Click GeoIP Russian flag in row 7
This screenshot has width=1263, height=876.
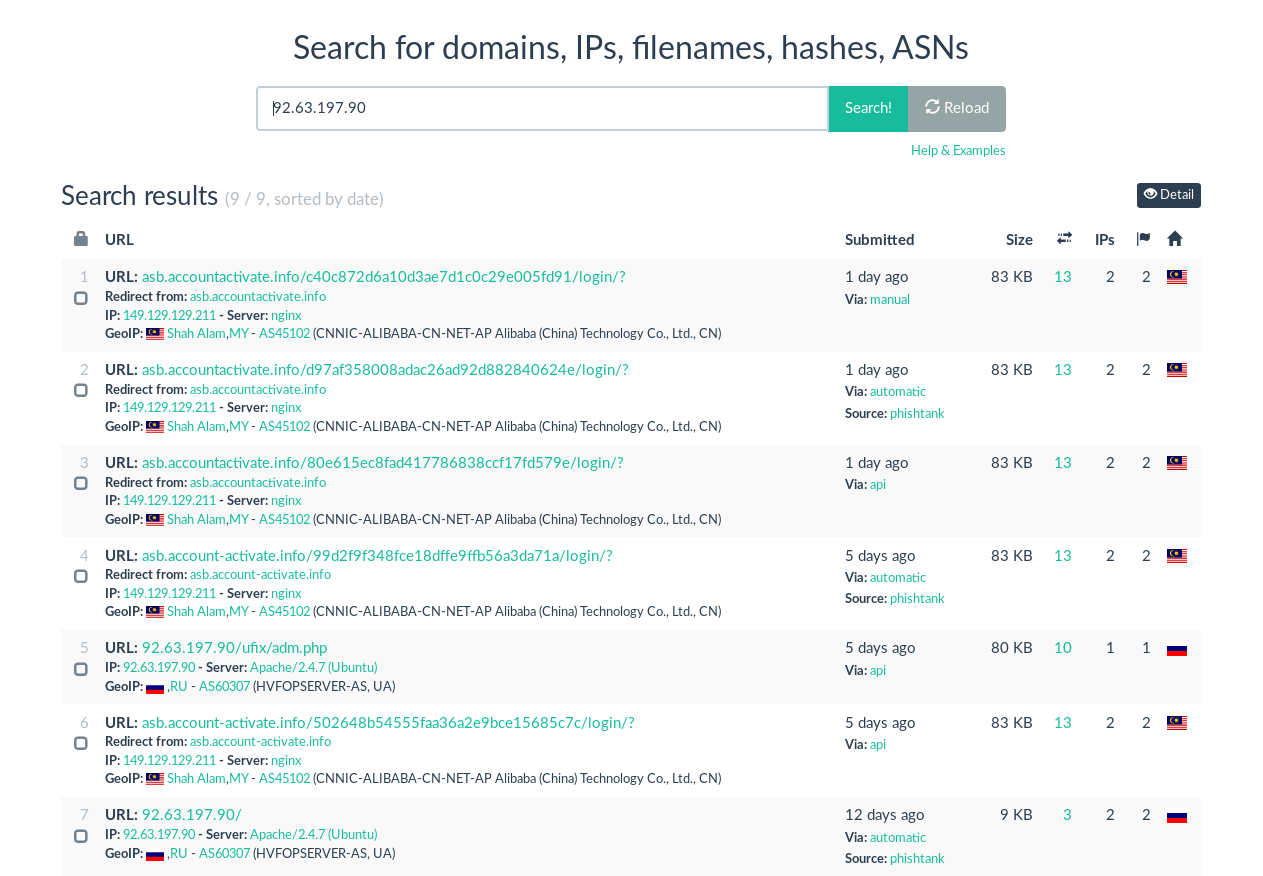(x=155, y=854)
